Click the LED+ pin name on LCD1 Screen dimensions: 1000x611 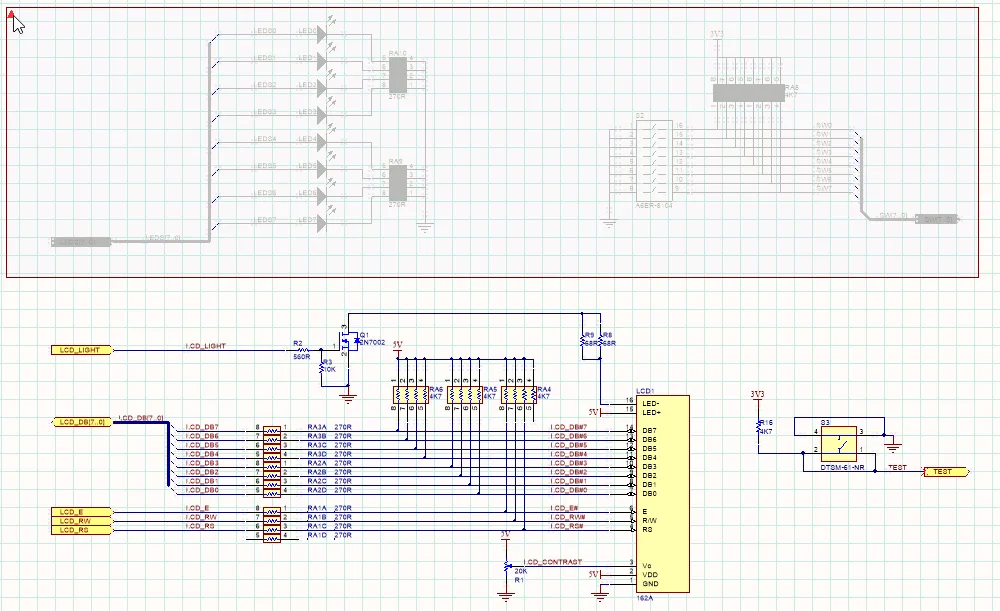(651, 413)
